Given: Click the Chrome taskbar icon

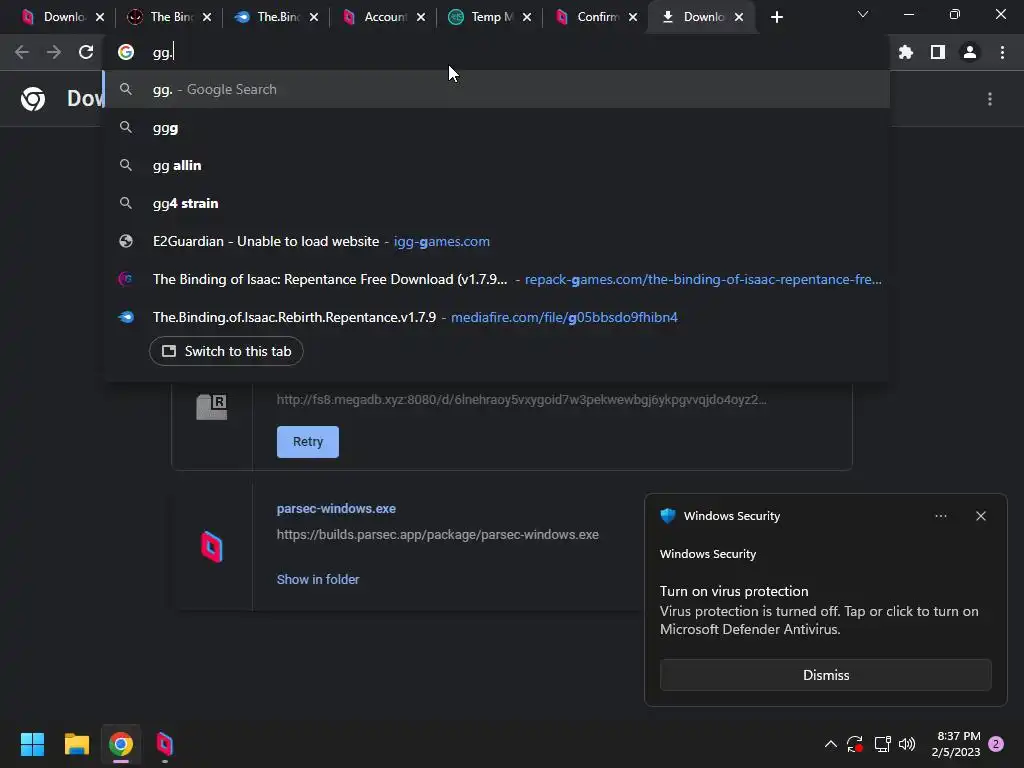Looking at the screenshot, I should point(121,744).
